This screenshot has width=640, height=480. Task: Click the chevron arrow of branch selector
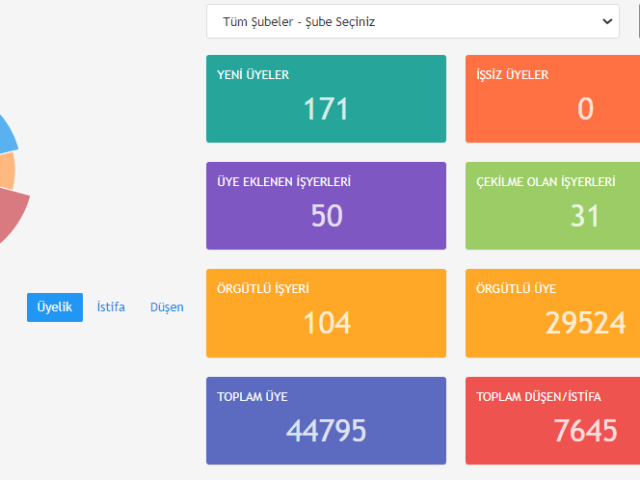(x=606, y=21)
